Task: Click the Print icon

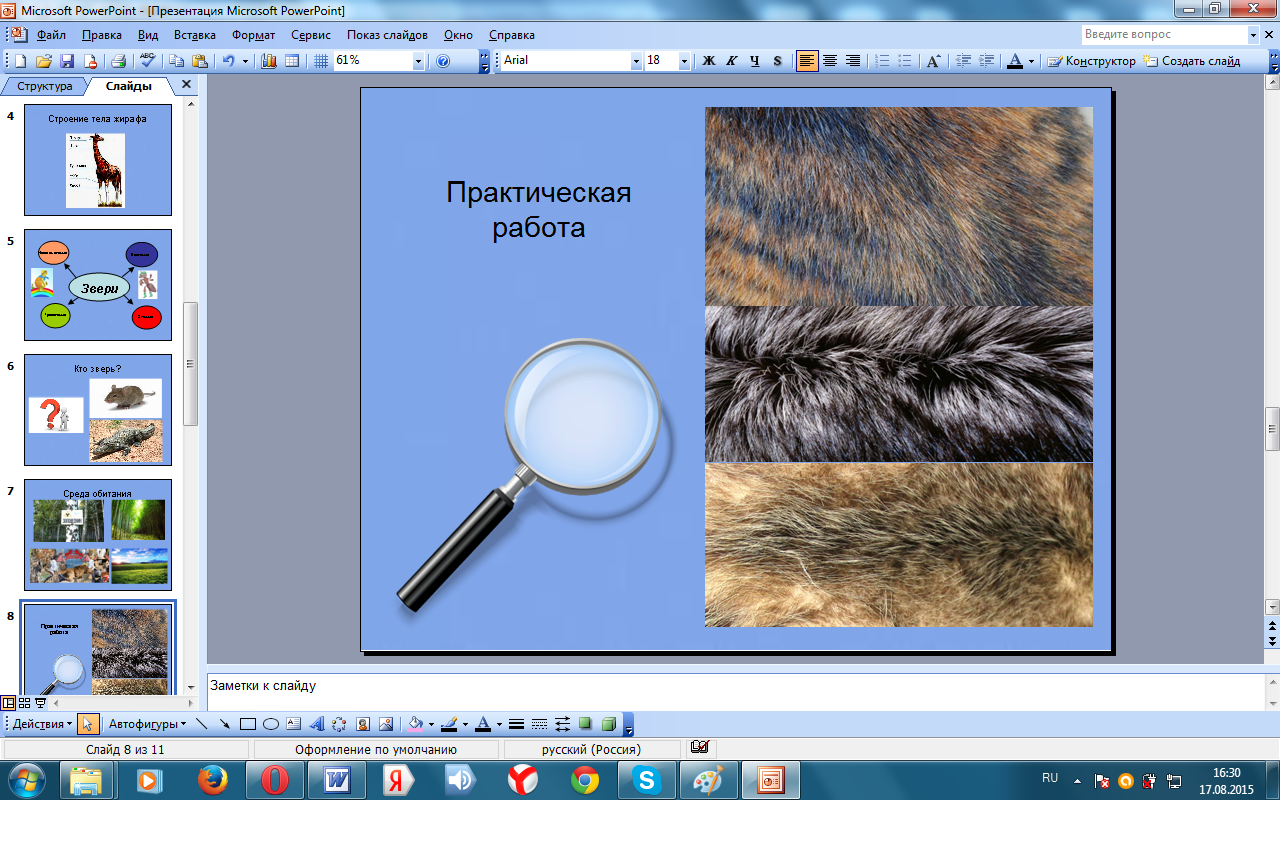Action: 118,61
